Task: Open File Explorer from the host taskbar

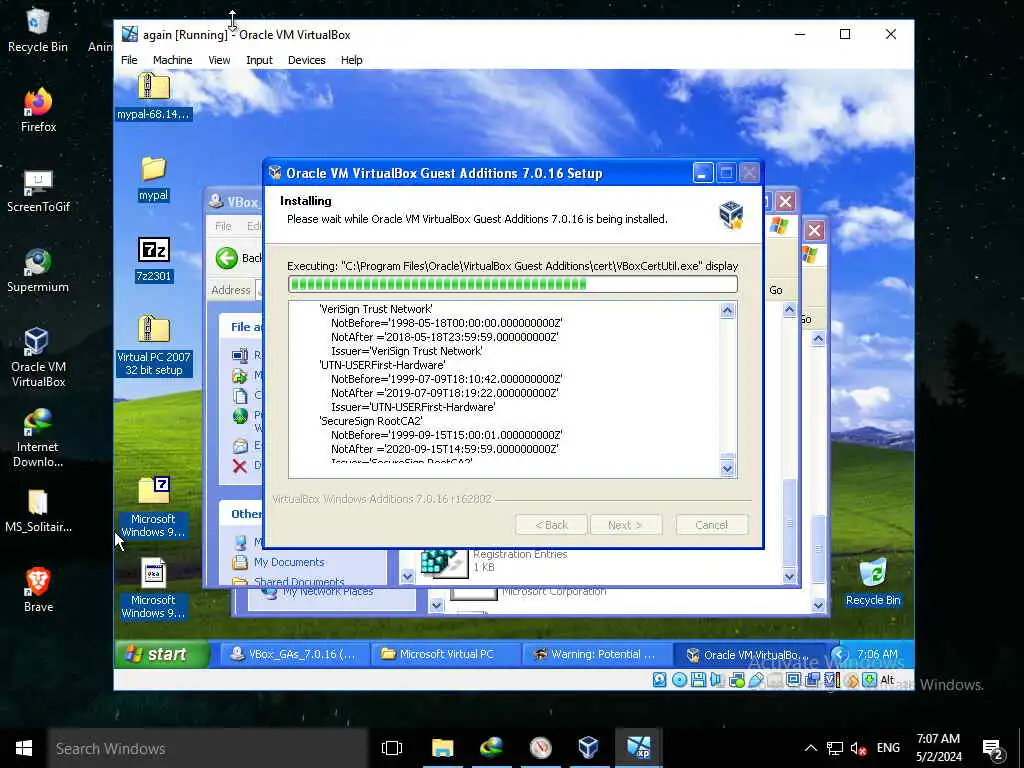Action: 442,748
